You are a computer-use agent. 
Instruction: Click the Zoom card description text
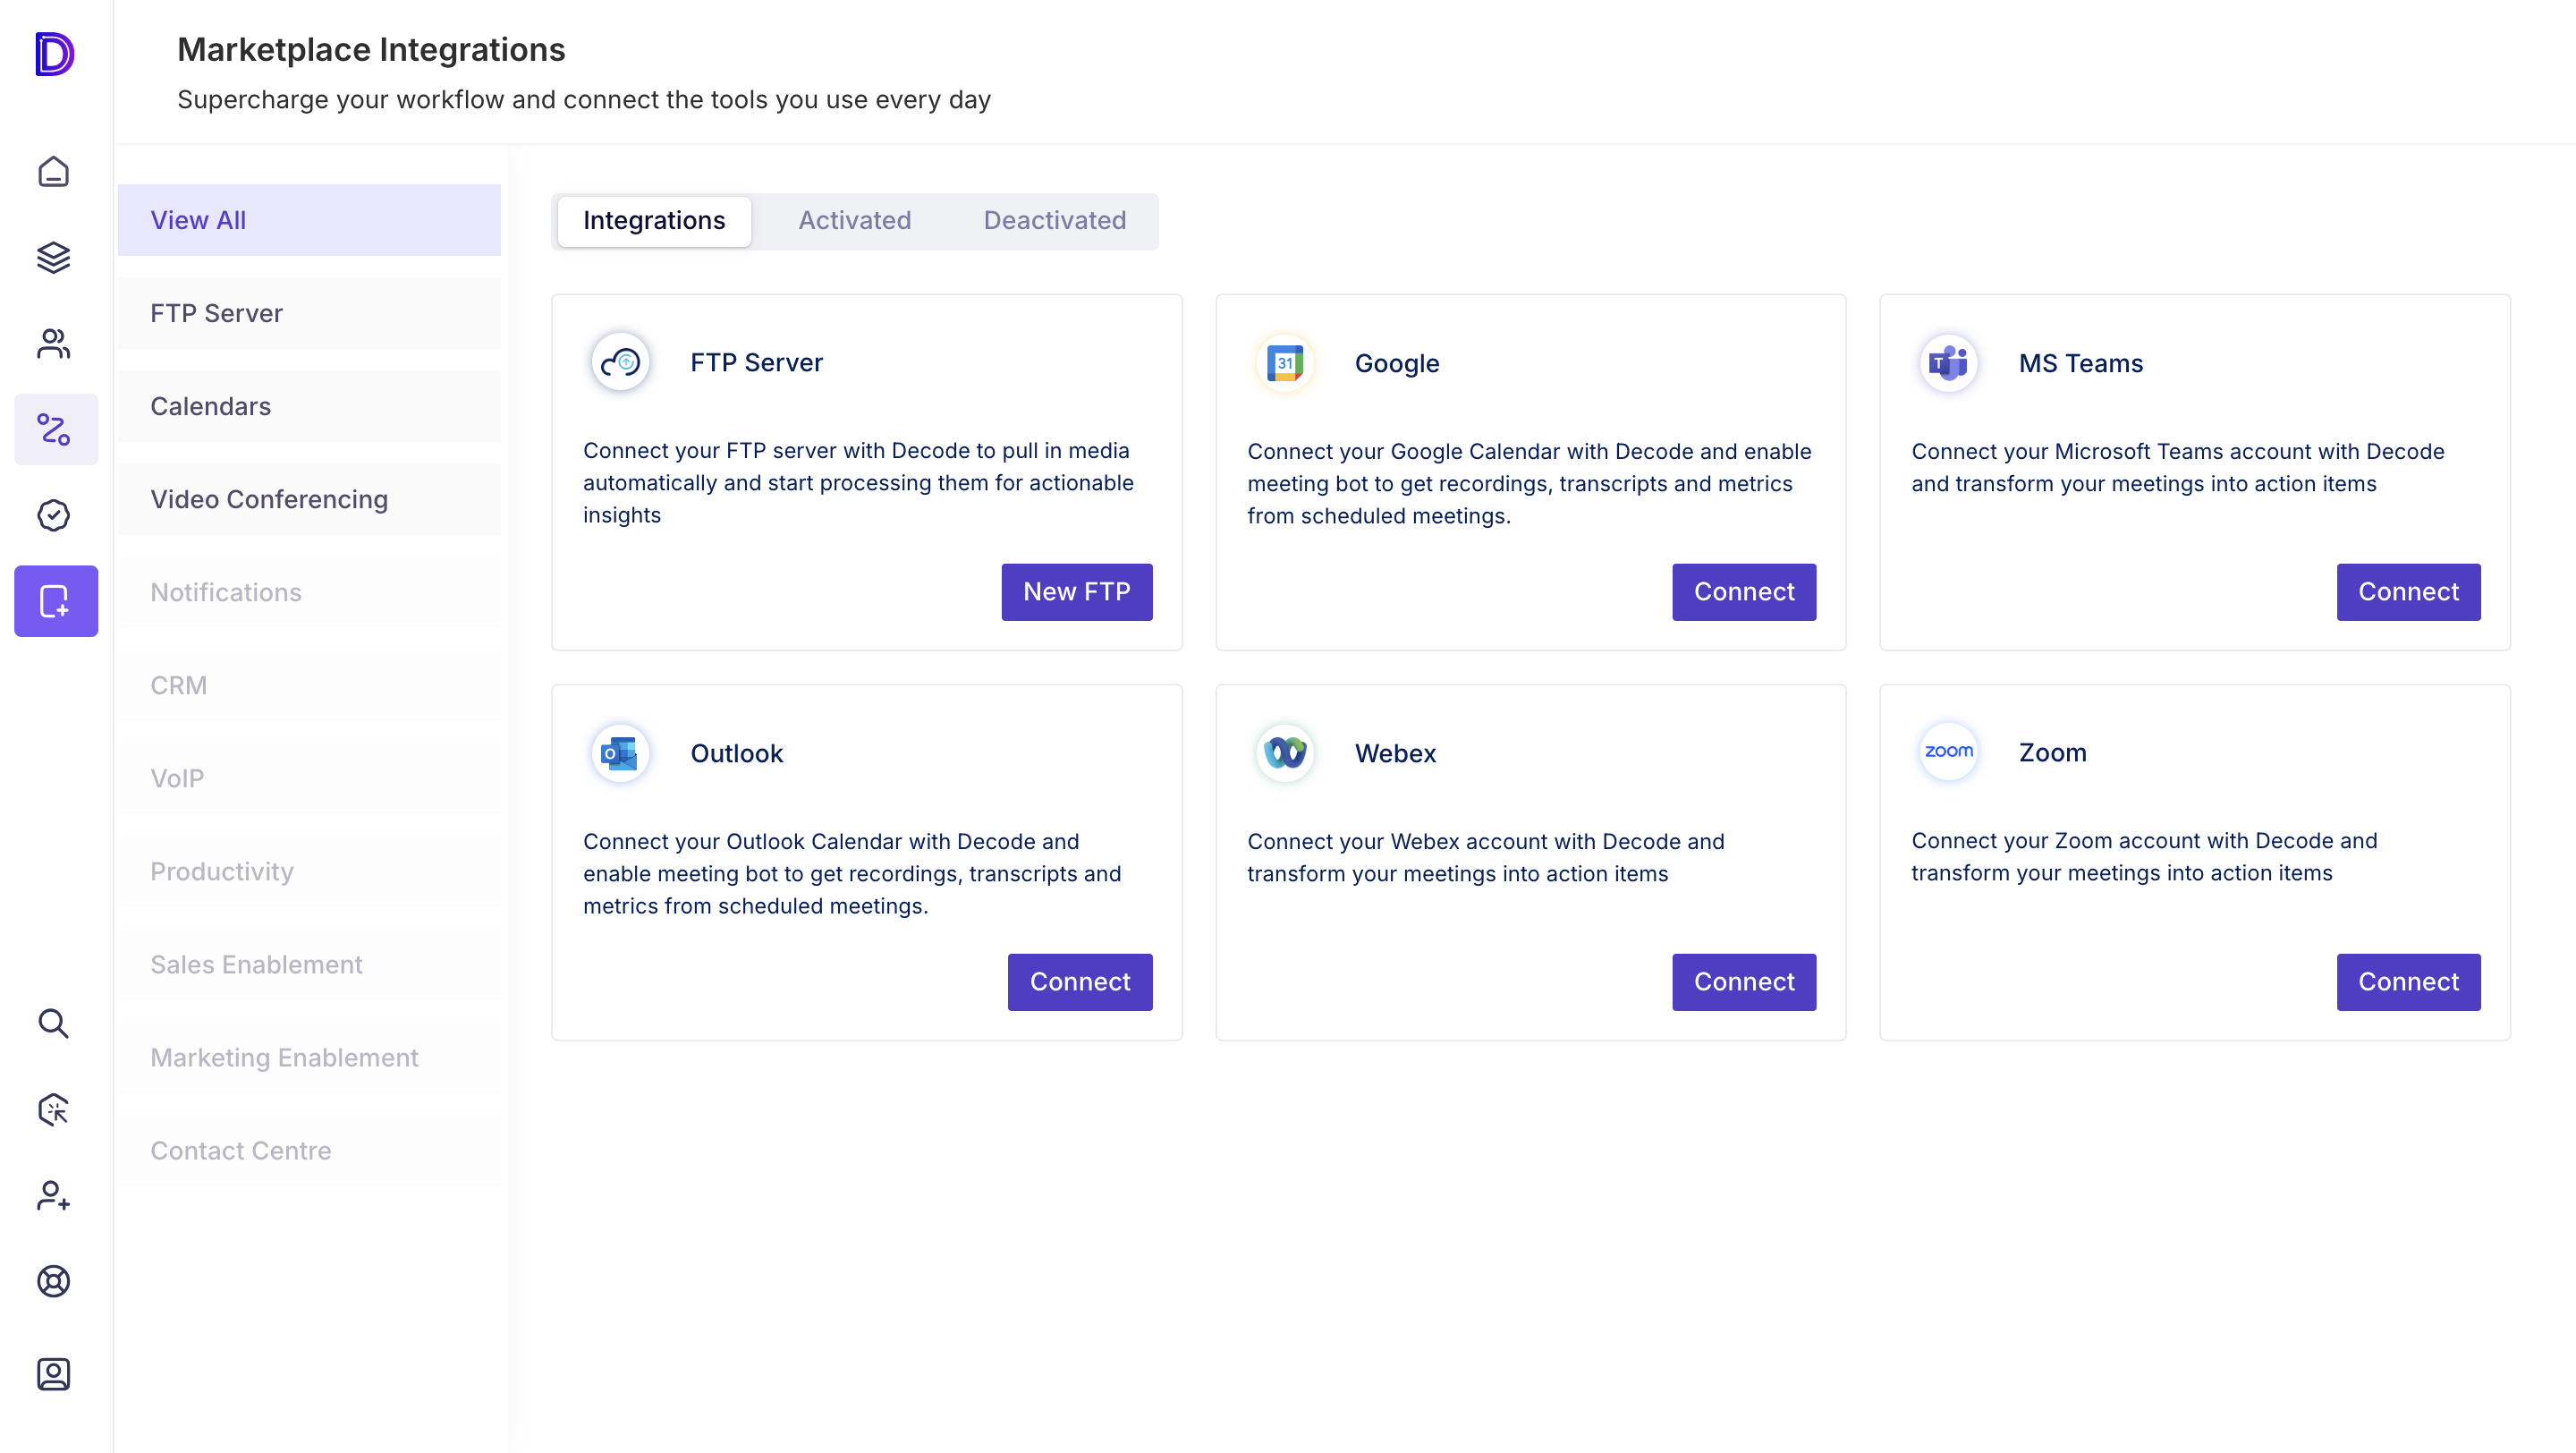2144,856
